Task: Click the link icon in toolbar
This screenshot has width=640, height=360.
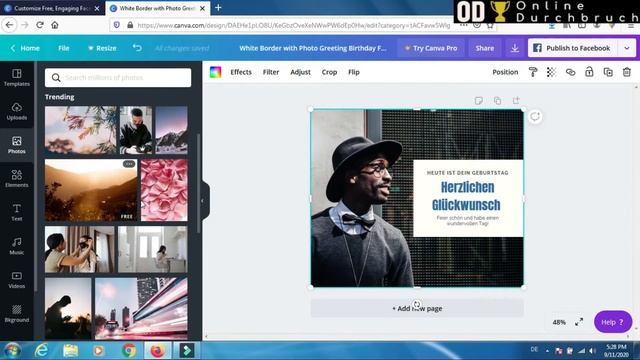Action: (x=570, y=72)
